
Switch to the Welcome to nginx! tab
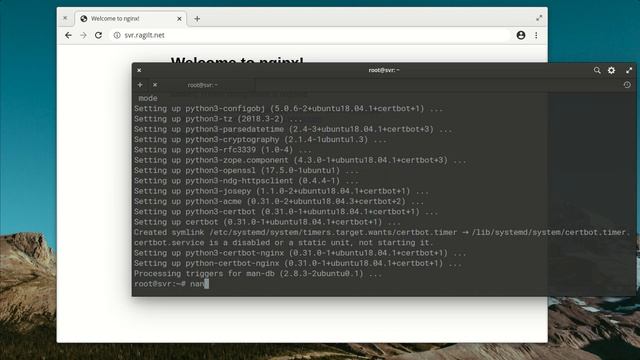coord(131,19)
